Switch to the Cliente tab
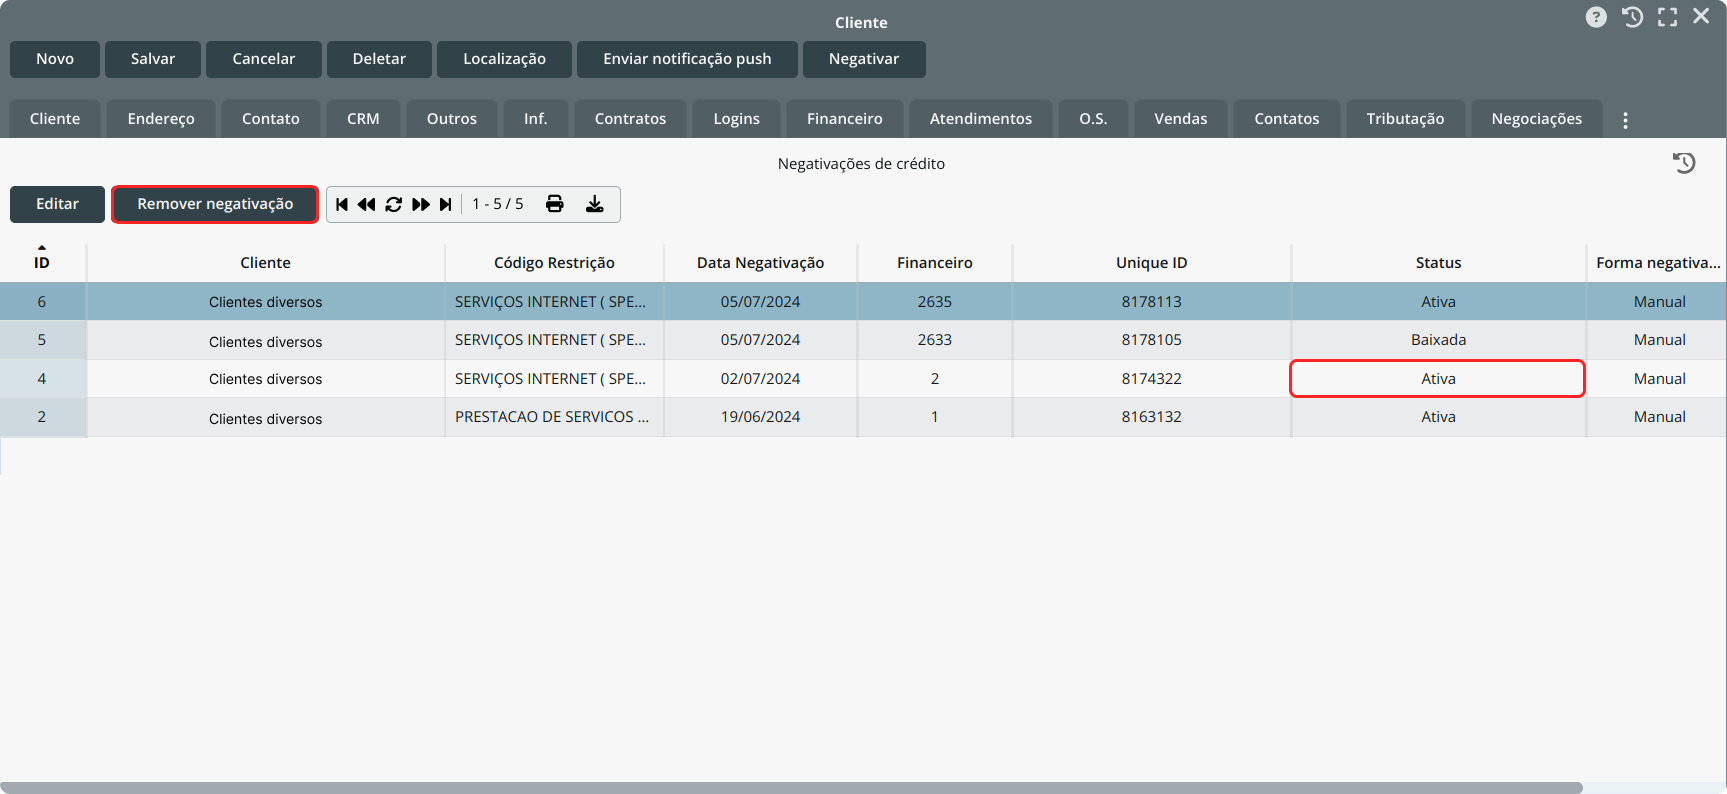 pyautogui.click(x=55, y=119)
